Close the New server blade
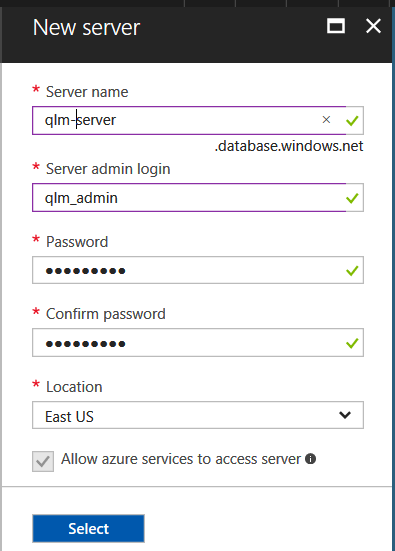The image size is (395, 551). click(x=373, y=26)
